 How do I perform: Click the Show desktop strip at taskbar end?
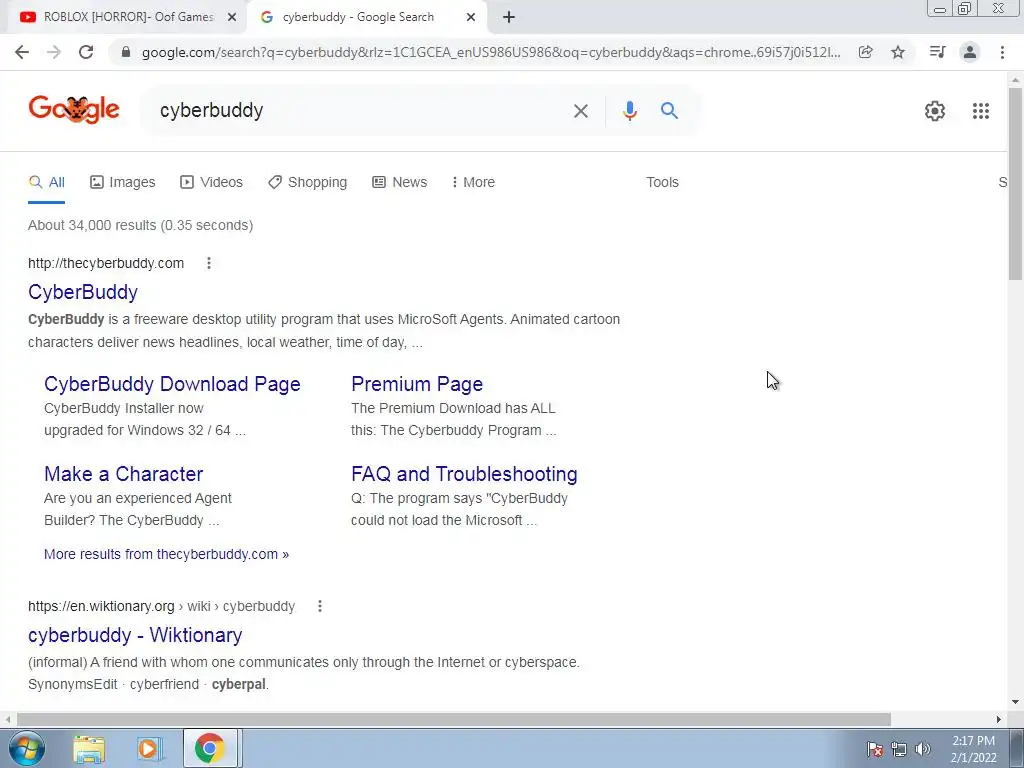(x=1016, y=748)
